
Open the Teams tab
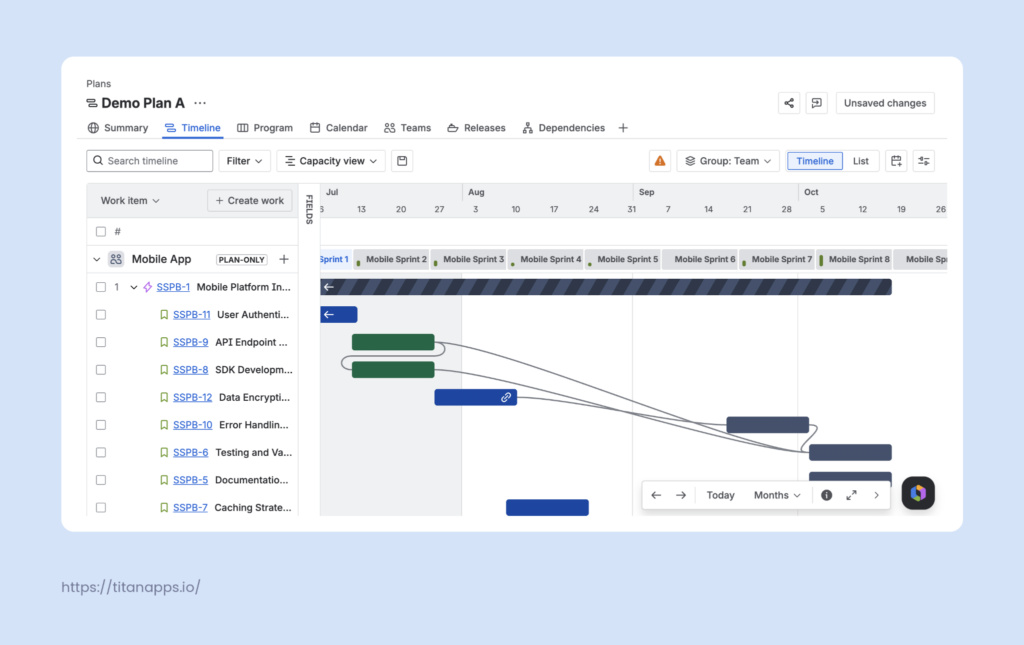coord(408,128)
